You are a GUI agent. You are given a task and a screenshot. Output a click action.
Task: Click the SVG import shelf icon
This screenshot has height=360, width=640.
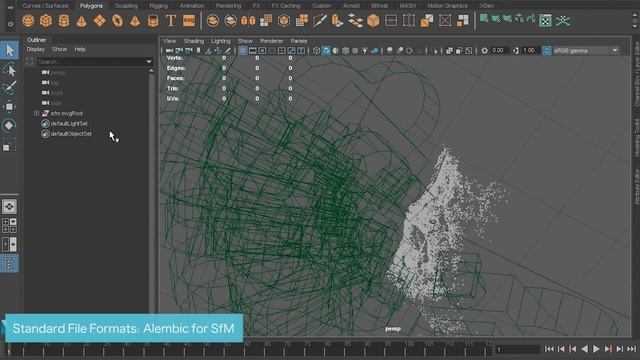189,20
